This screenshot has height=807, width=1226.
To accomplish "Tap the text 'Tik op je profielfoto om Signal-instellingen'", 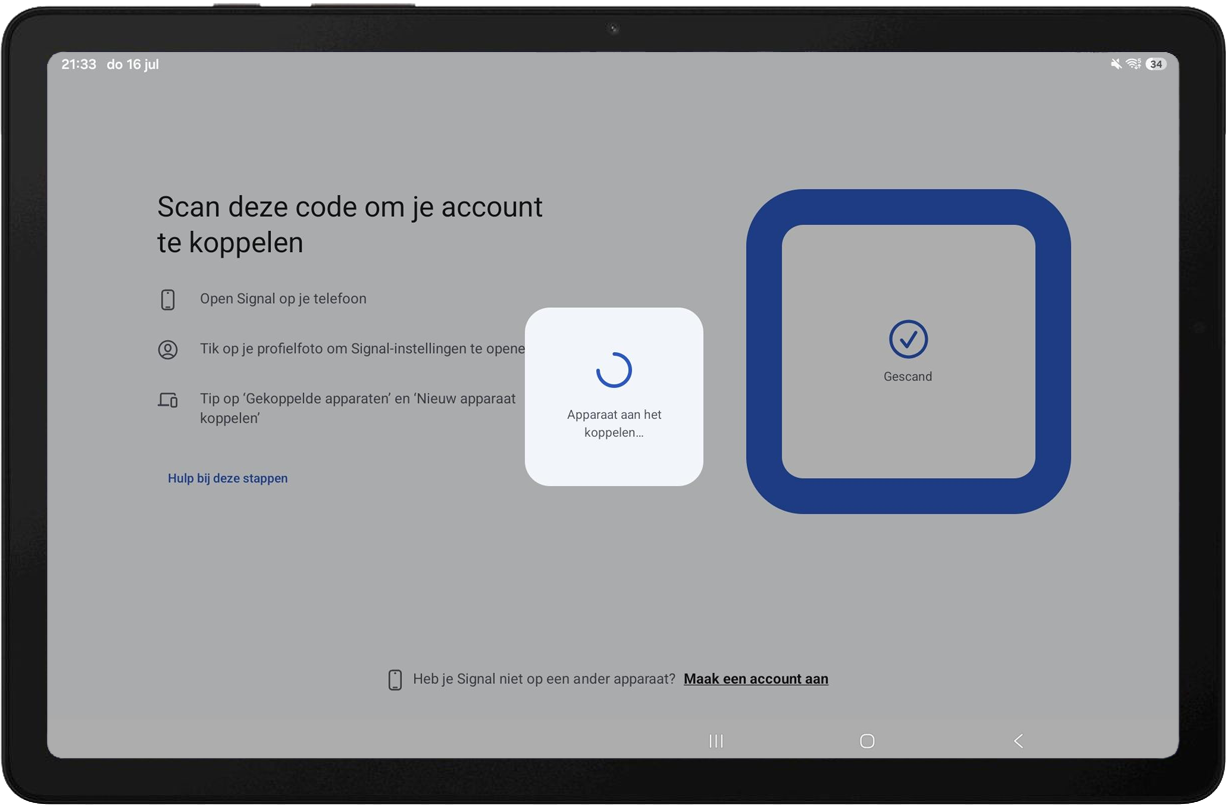I will [362, 349].
